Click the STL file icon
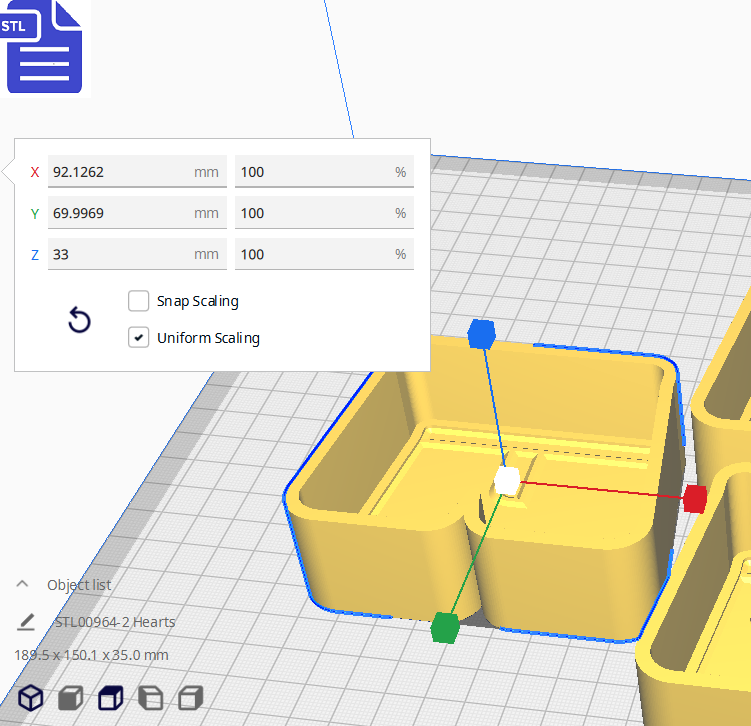Screen dimensions: 751x726 click(x=42, y=47)
